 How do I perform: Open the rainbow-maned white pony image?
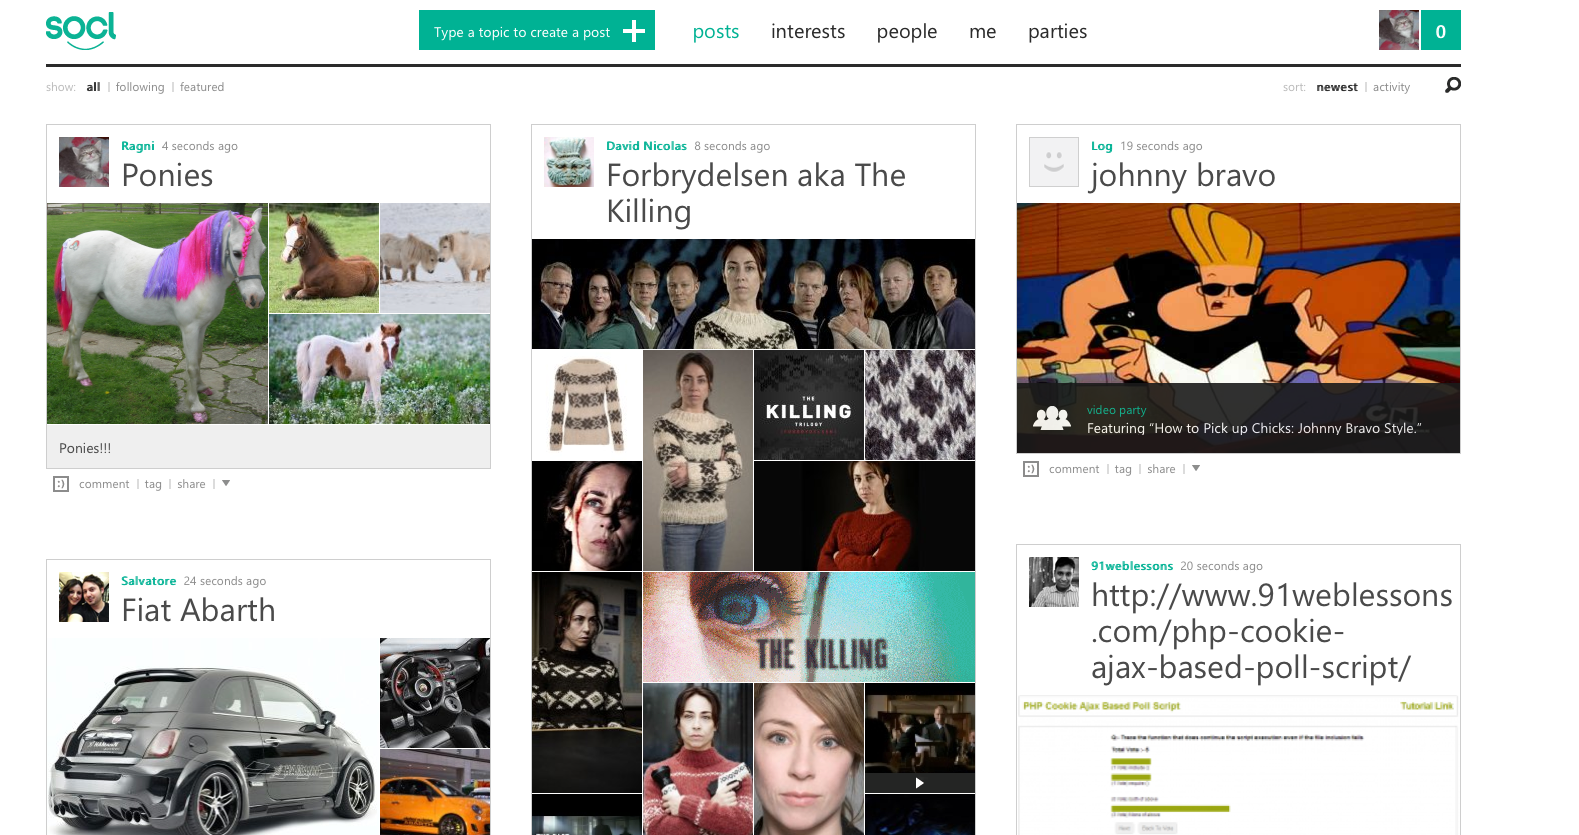[x=157, y=314]
